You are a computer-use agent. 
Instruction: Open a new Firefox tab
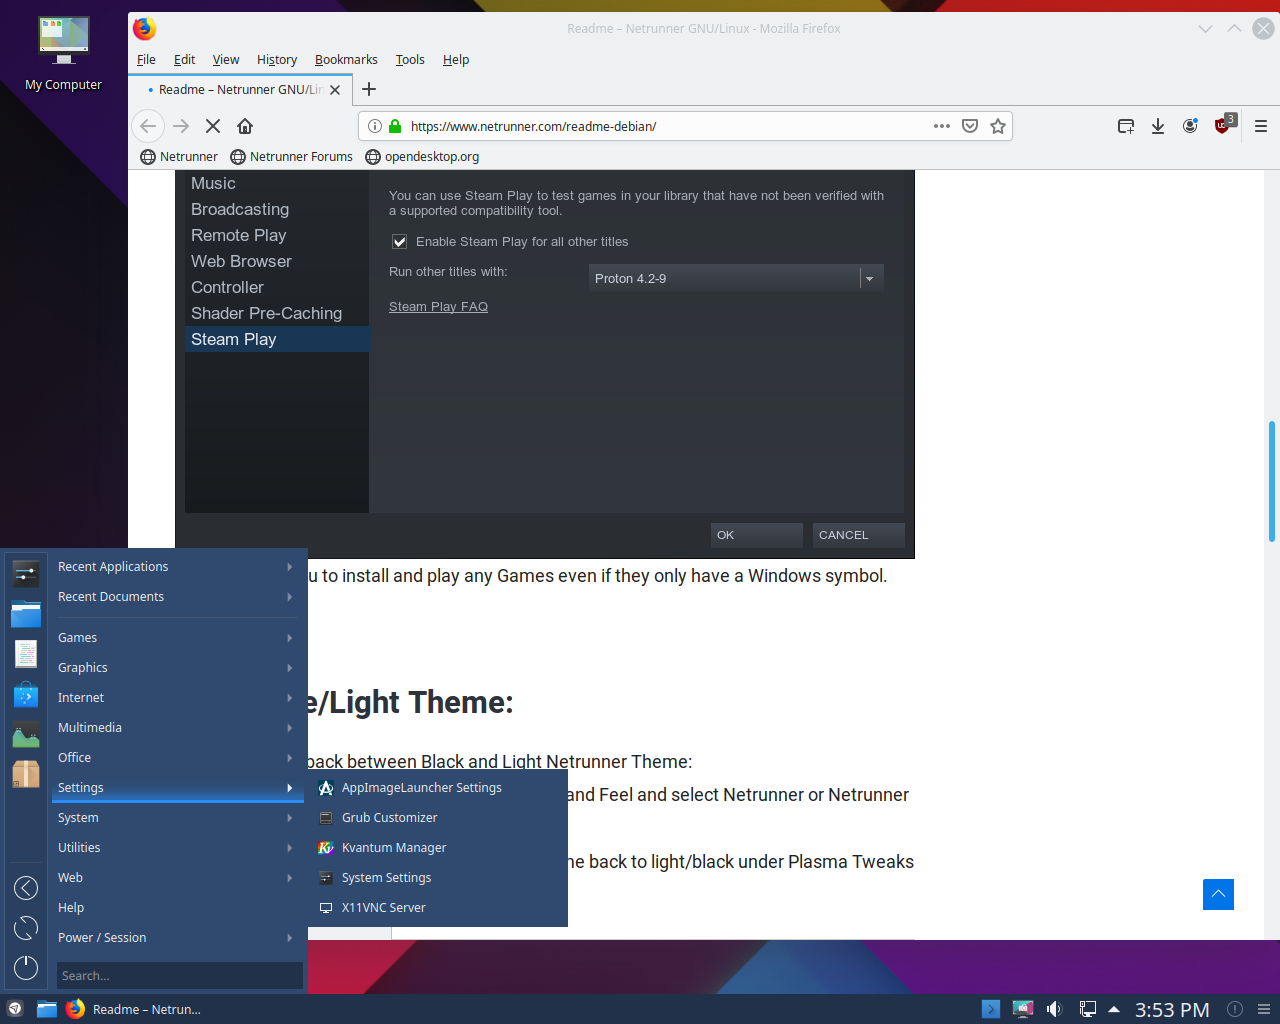(x=369, y=89)
